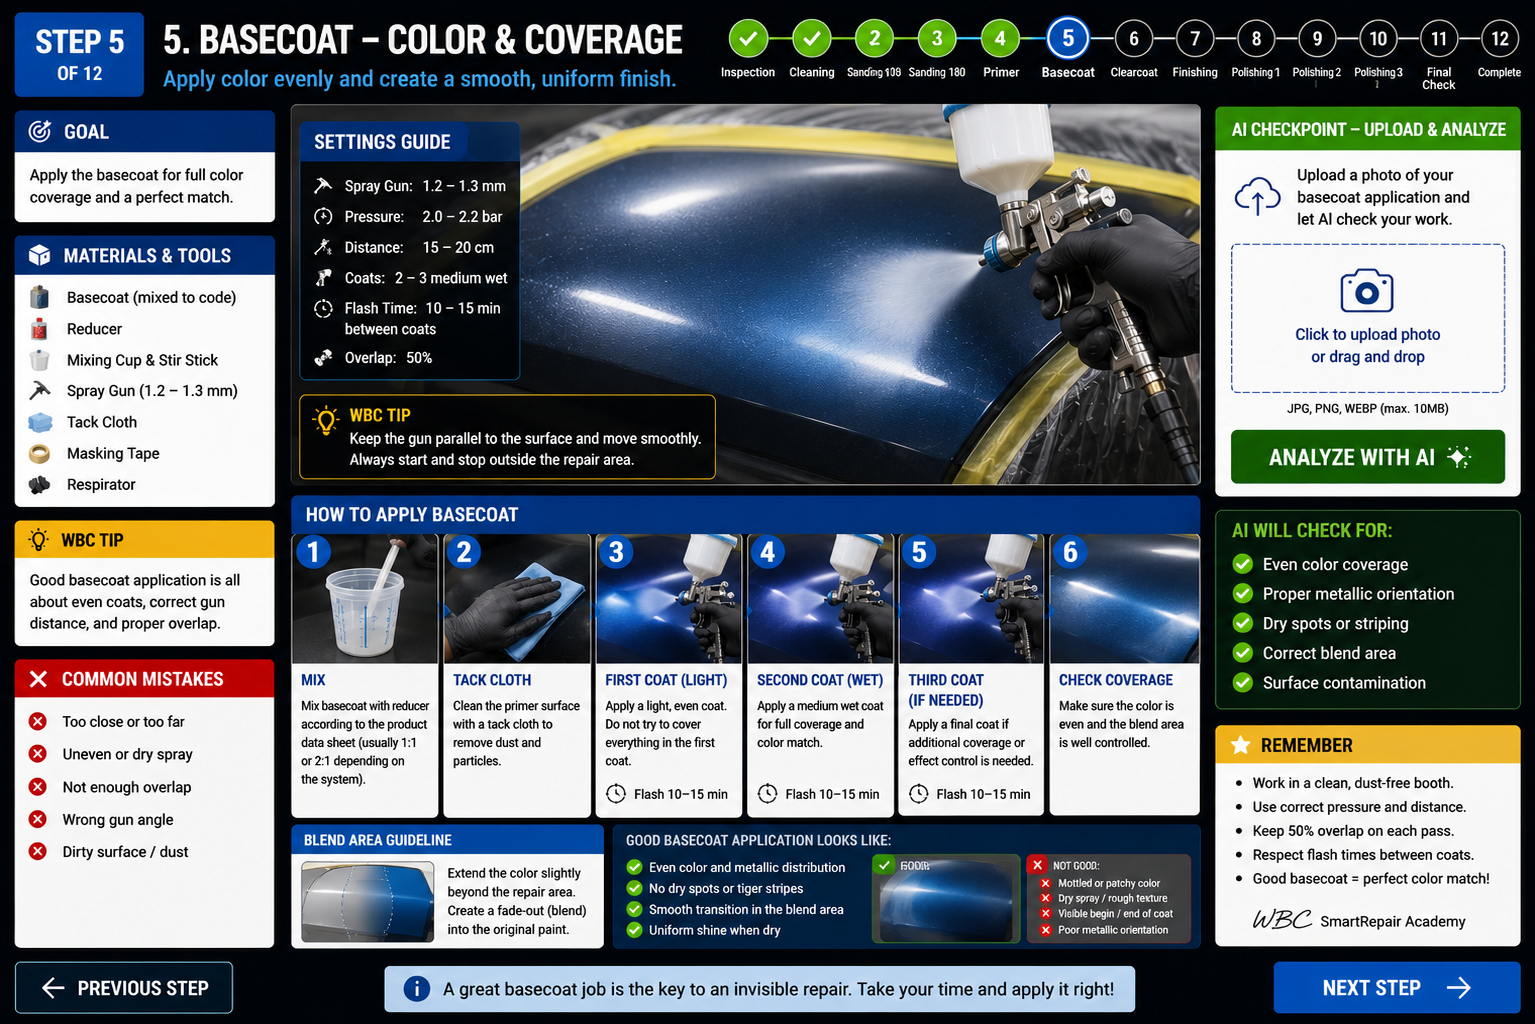This screenshot has height=1024, width=1535.
Task: Click the camera upload icon
Action: click(x=1367, y=291)
